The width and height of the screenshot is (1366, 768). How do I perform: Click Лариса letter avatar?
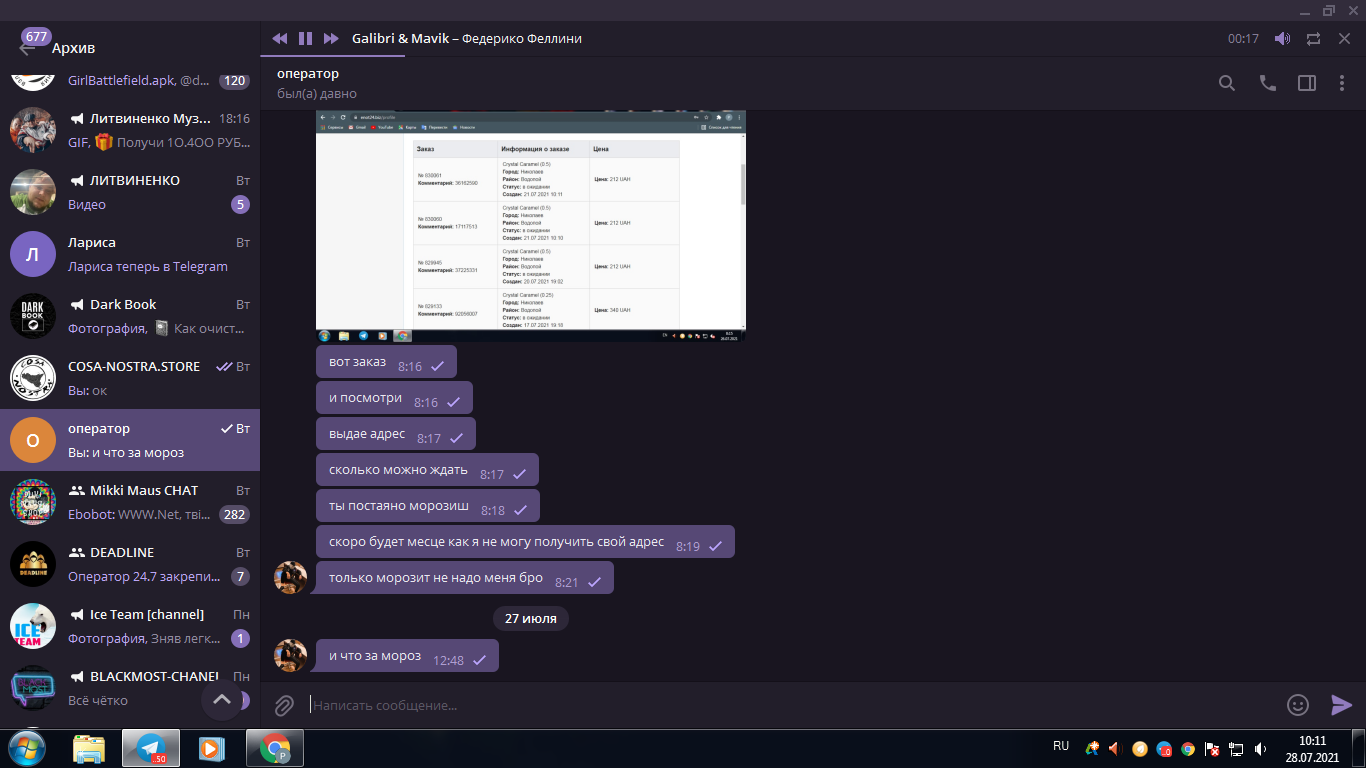[x=33, y=254]
